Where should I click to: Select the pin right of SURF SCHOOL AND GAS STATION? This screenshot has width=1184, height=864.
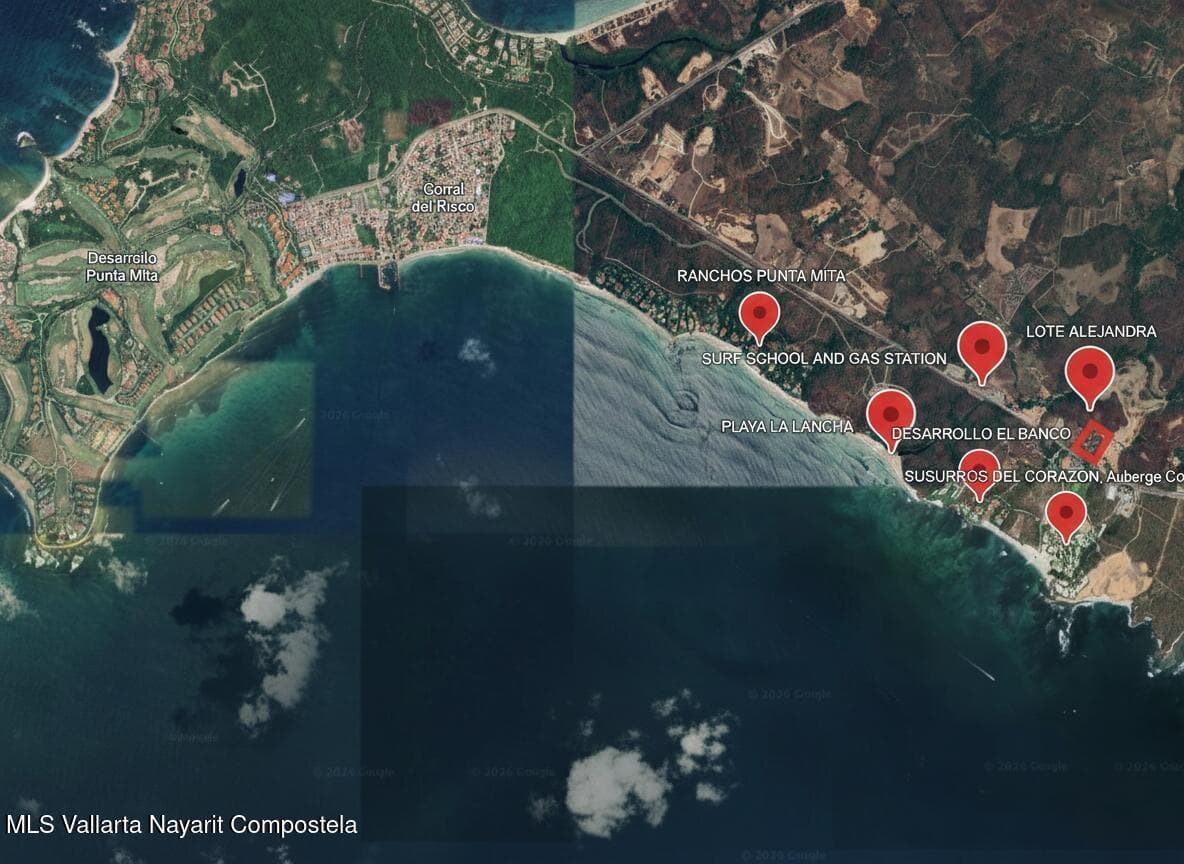pyautogui.click(x=982, y=352)
